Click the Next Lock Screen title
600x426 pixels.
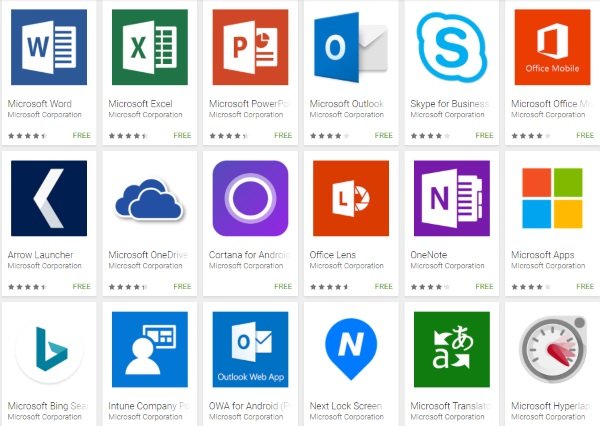[346, 406]
